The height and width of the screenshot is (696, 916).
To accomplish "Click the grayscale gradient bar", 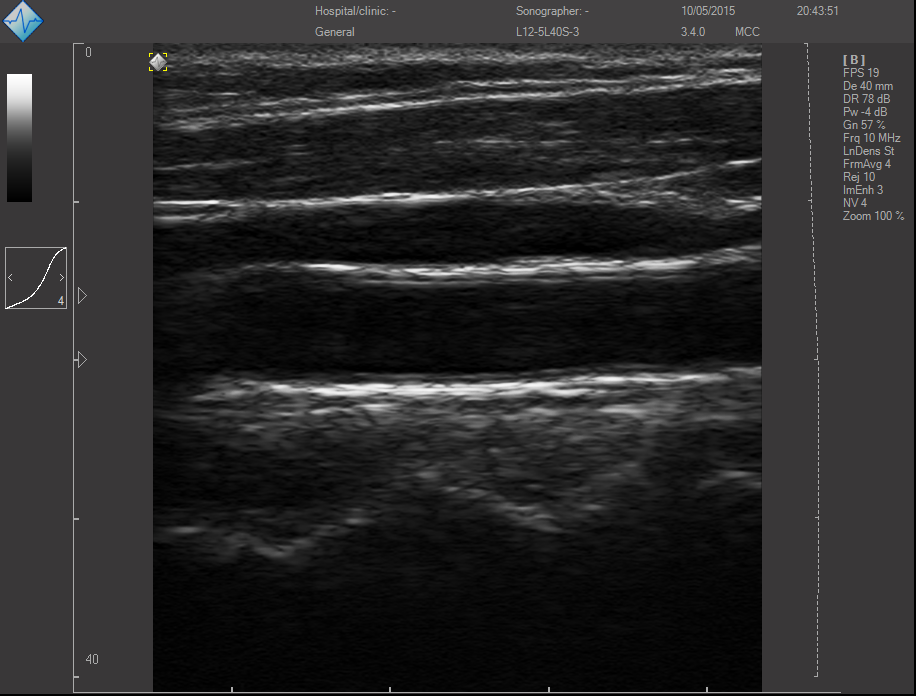I will (19, 138).
